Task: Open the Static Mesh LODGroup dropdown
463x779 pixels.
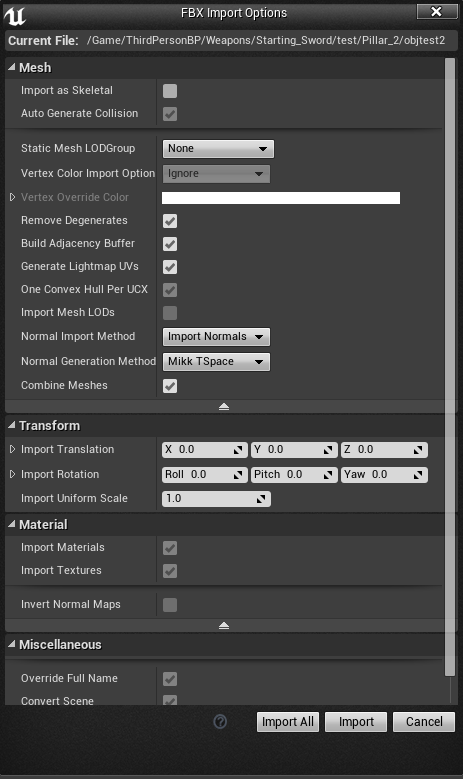Action: tap(218, 149)
